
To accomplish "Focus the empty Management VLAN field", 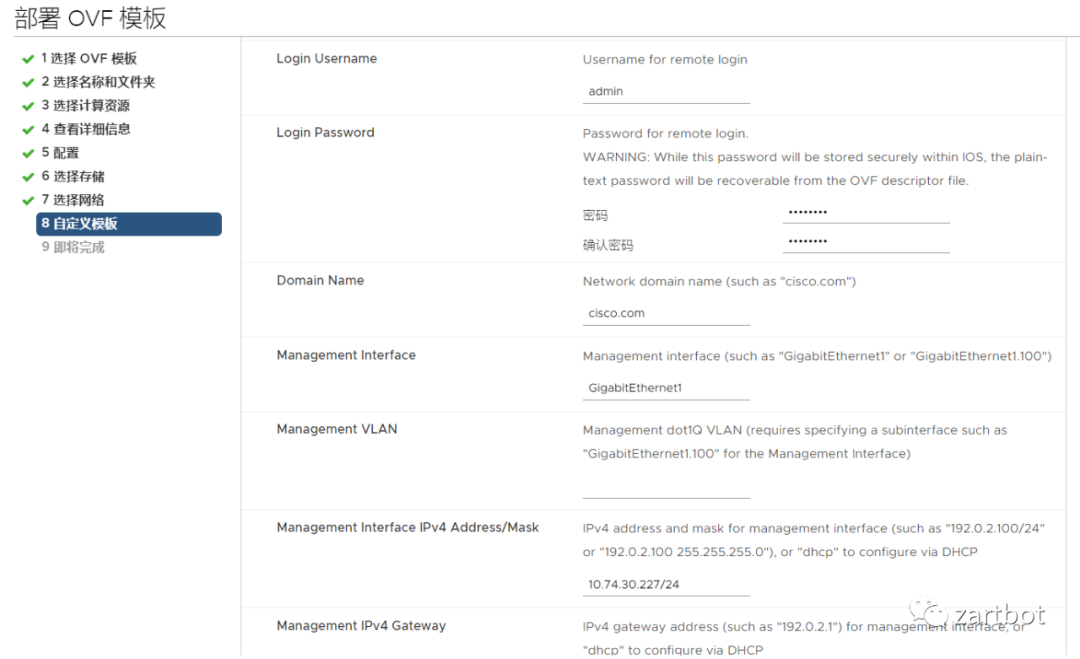I will (666, 486).
